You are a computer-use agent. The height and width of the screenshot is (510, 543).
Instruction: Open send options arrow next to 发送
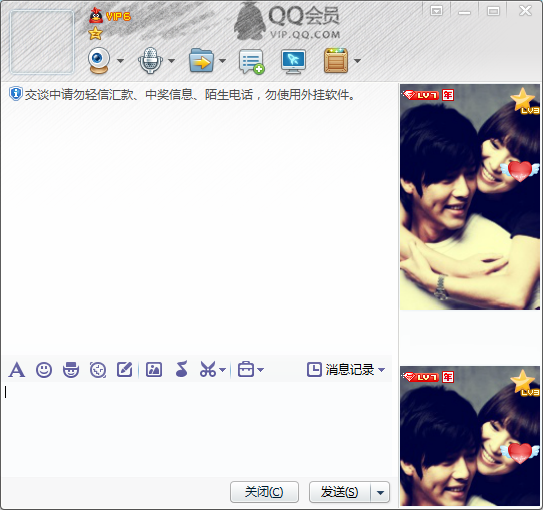[380, 492]
